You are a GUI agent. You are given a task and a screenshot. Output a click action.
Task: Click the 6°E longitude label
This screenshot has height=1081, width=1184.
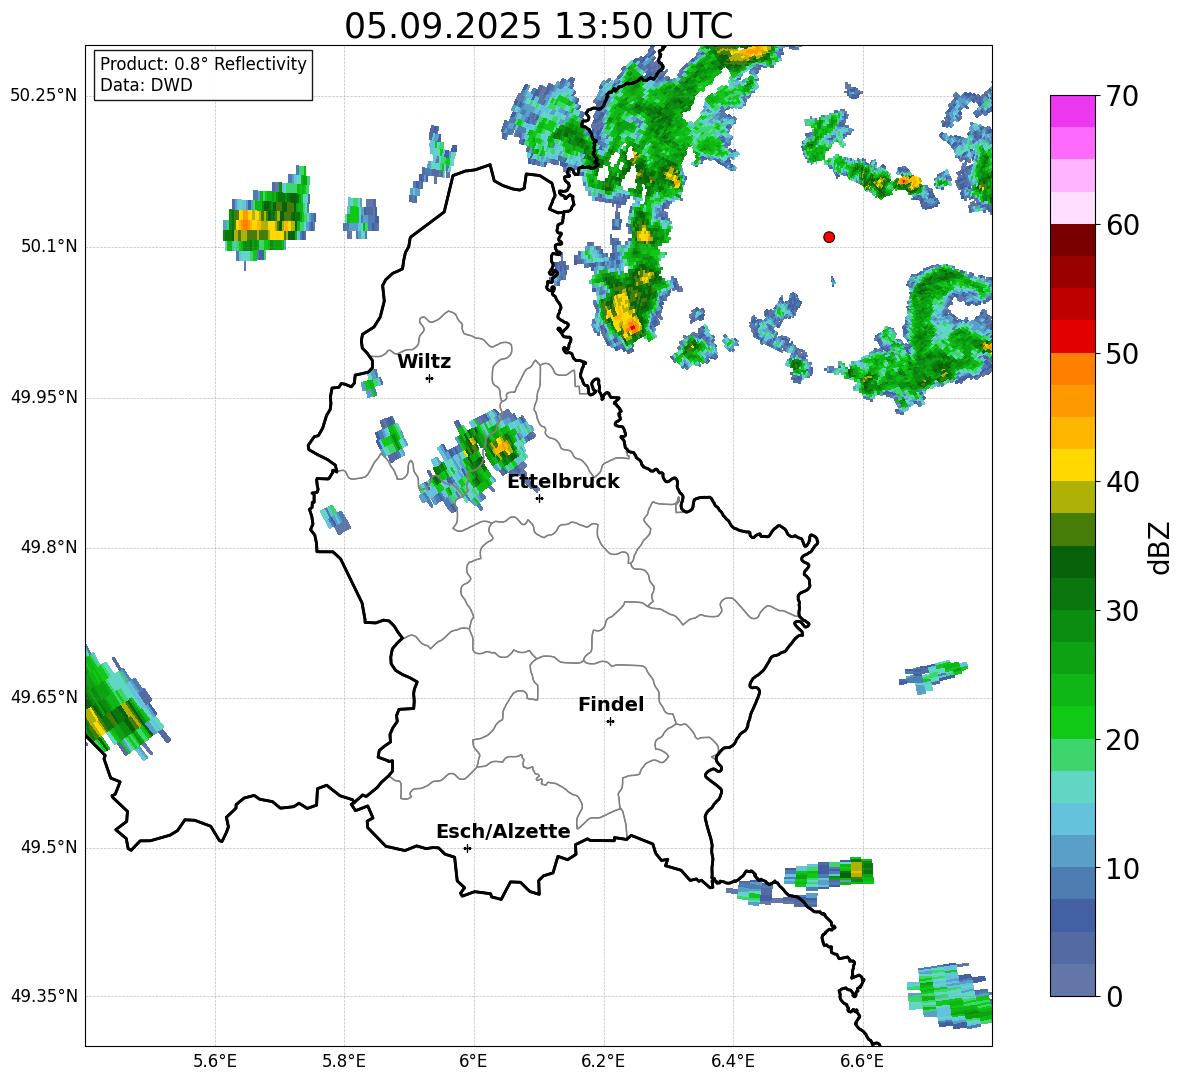click(x=473, y=1061)
